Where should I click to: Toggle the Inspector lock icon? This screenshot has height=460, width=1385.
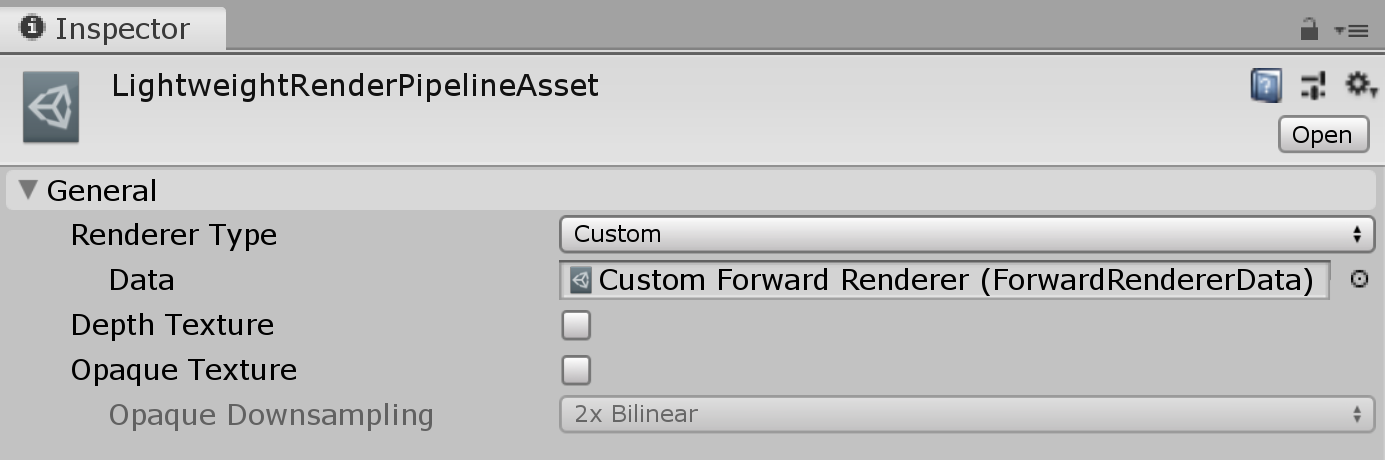[x=1308, y=30]
